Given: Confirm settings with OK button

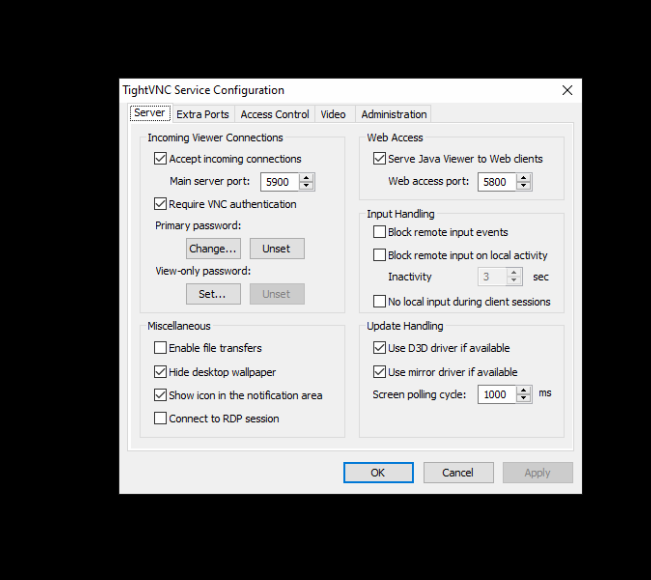Looking at the screenshot, I should click(378, 472).
